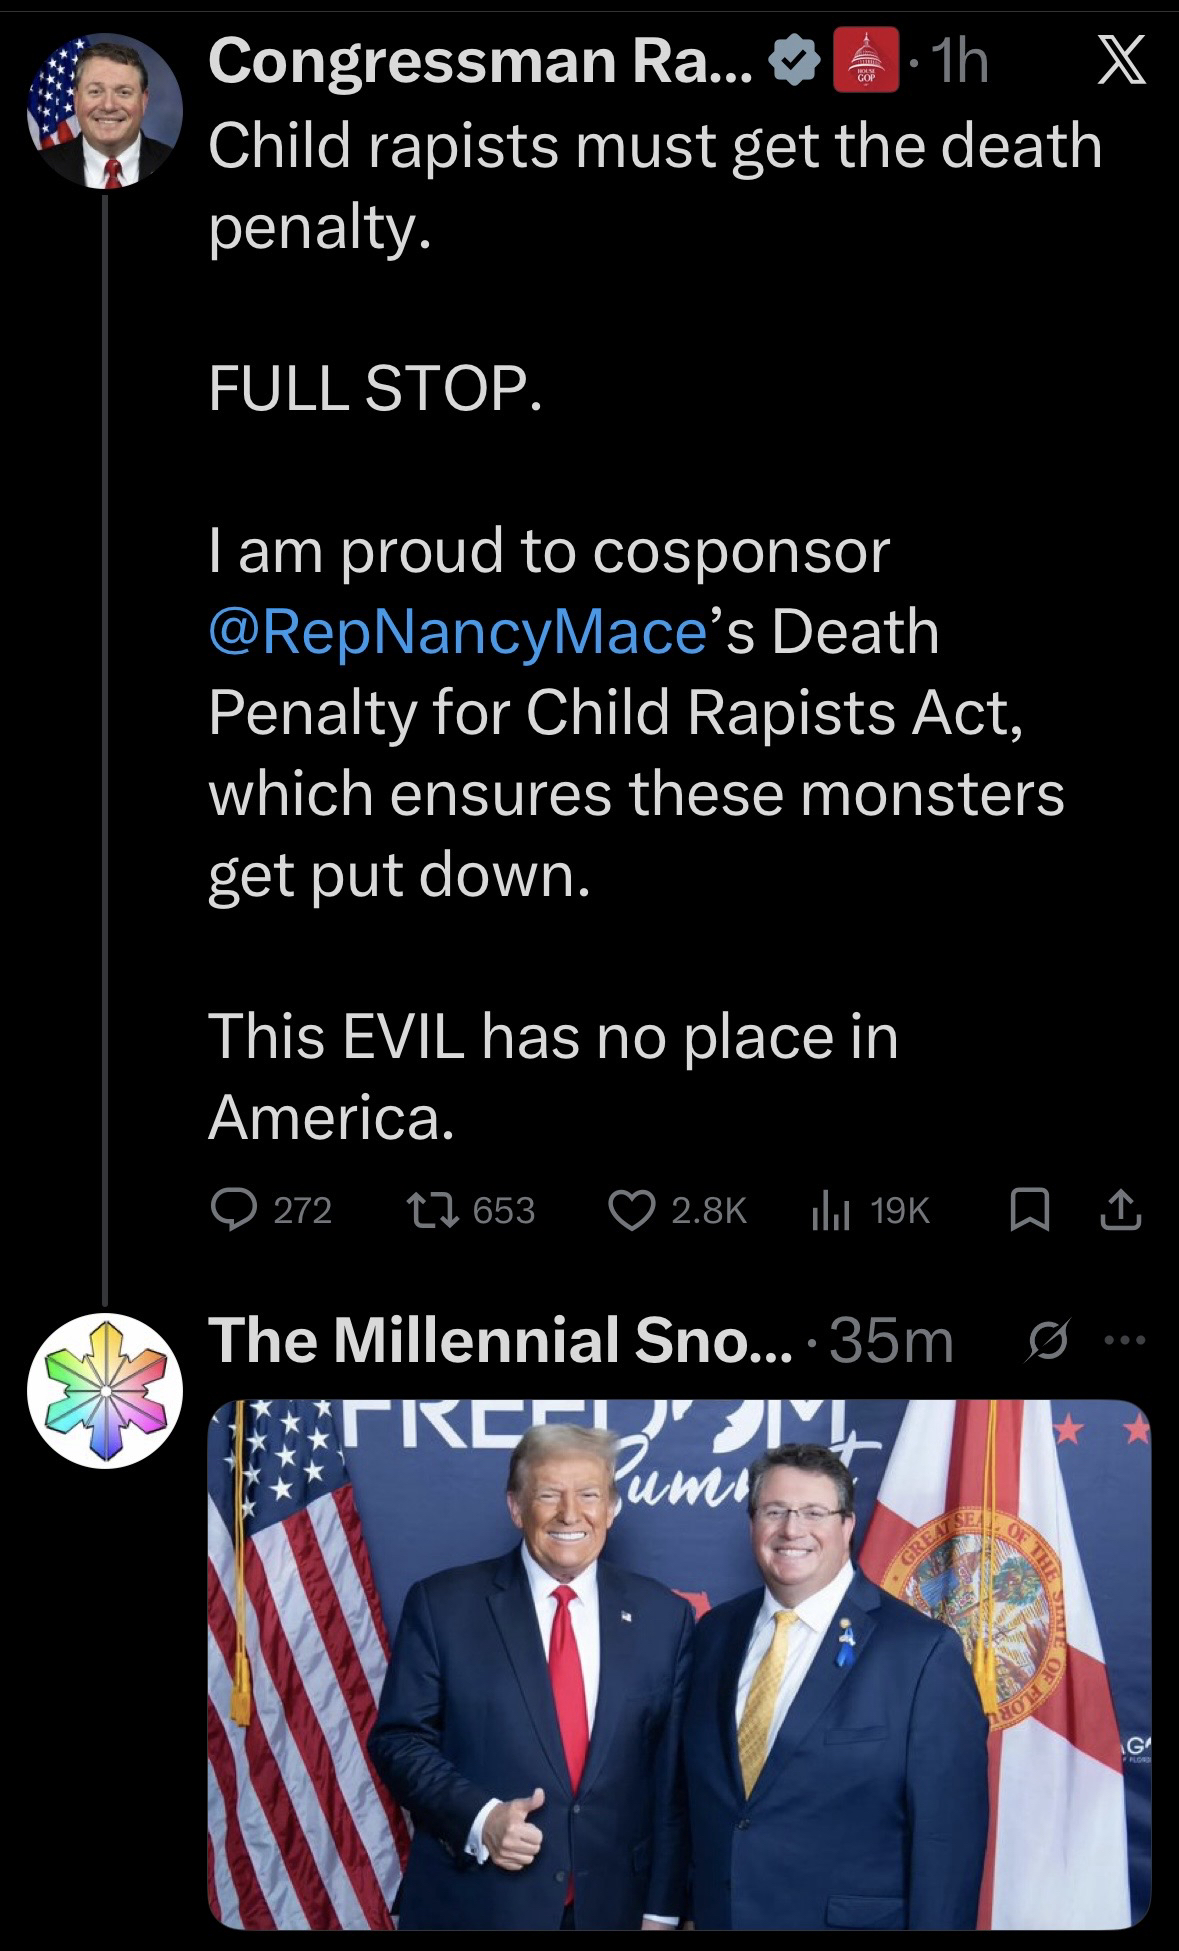1179x1951 pixels.
Task: Tap the red House GOP affiliation badge
Action: [x=863, y=63]
